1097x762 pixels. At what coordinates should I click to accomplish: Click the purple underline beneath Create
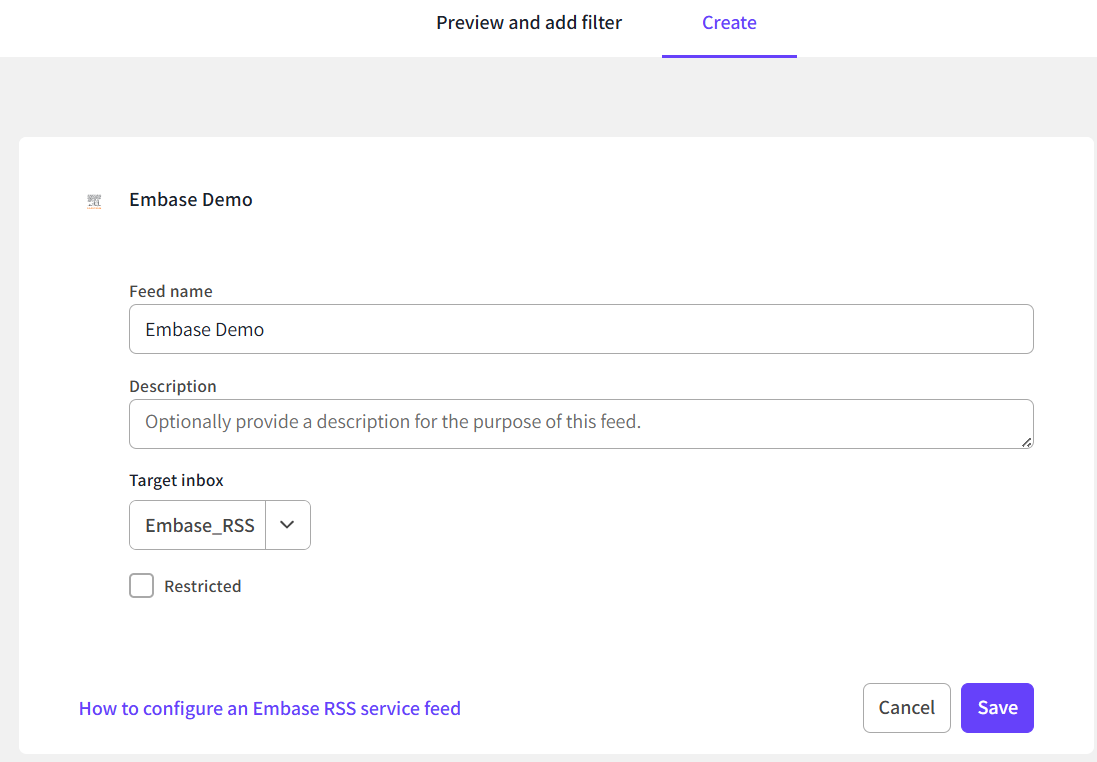coord(729,56)
